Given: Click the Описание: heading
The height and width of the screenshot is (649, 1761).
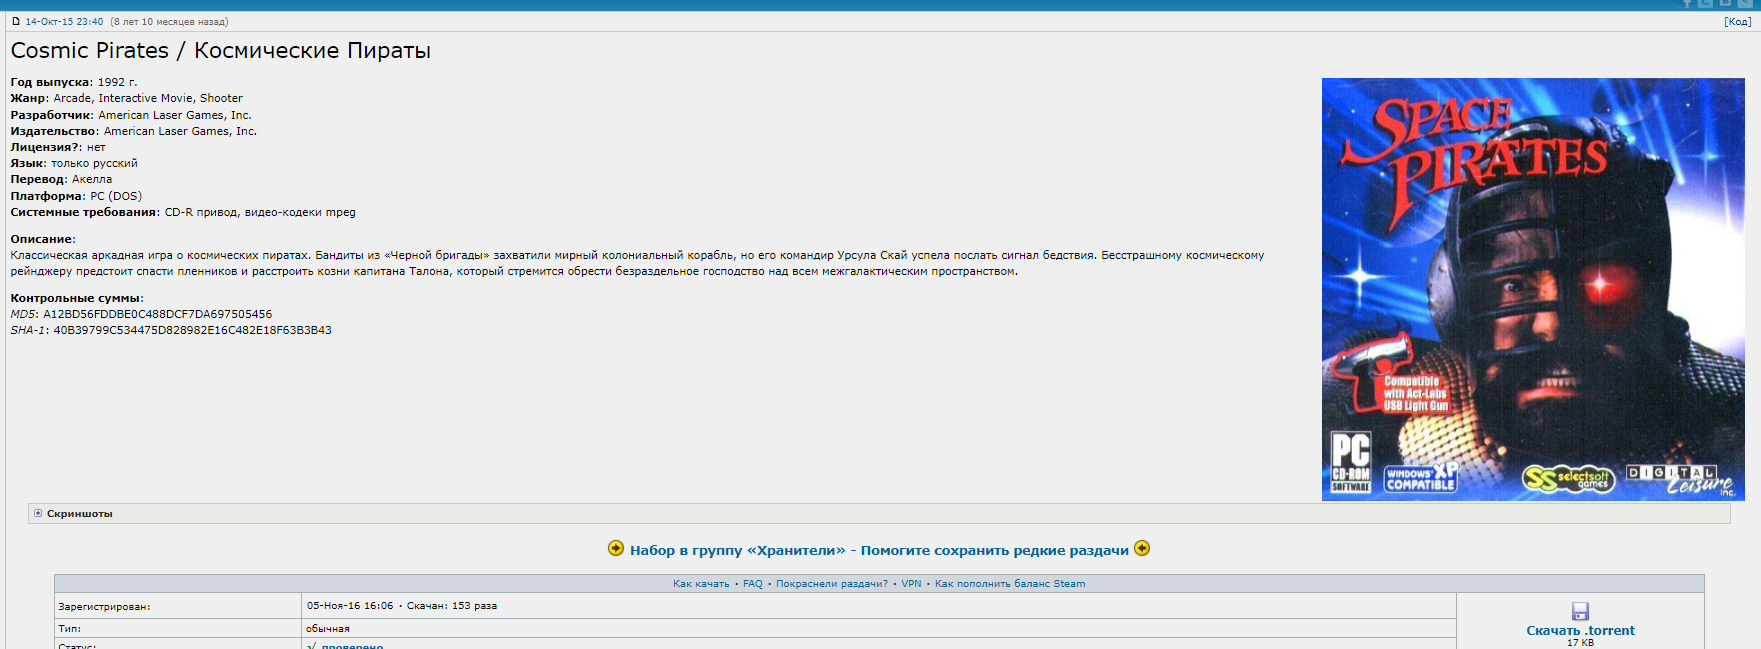Looking at the screenshot, I should [43, 239].
